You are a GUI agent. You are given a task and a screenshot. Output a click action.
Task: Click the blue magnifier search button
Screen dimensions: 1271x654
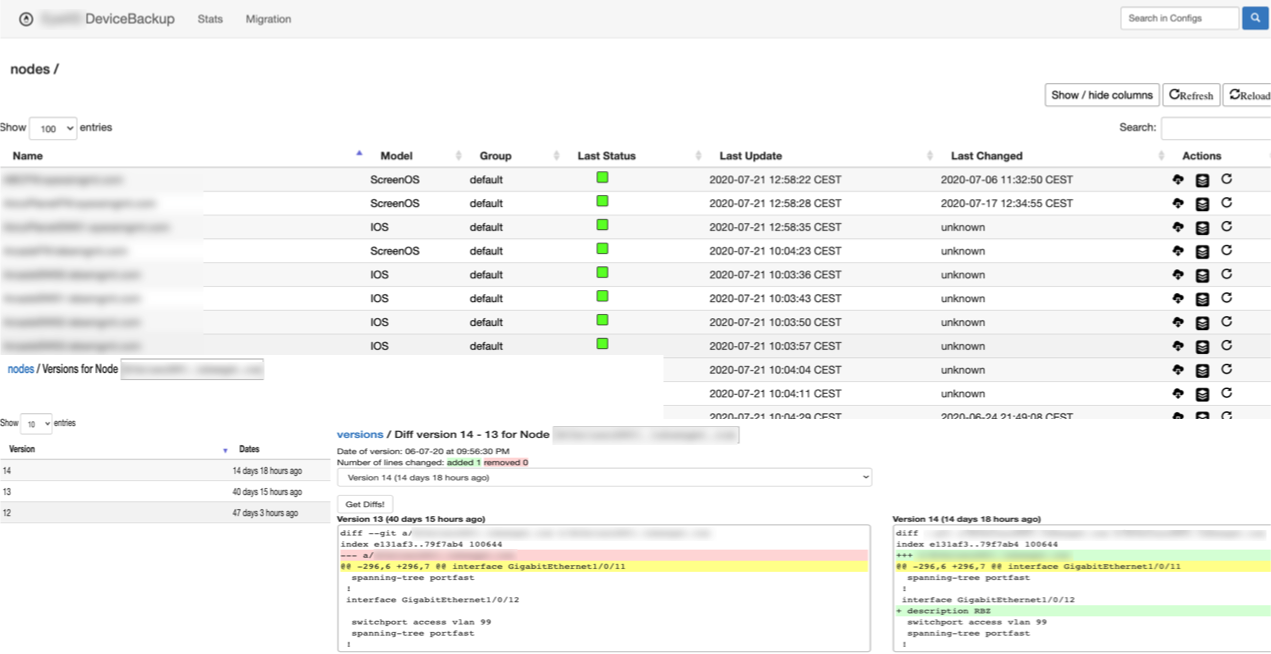(1255, 18)
